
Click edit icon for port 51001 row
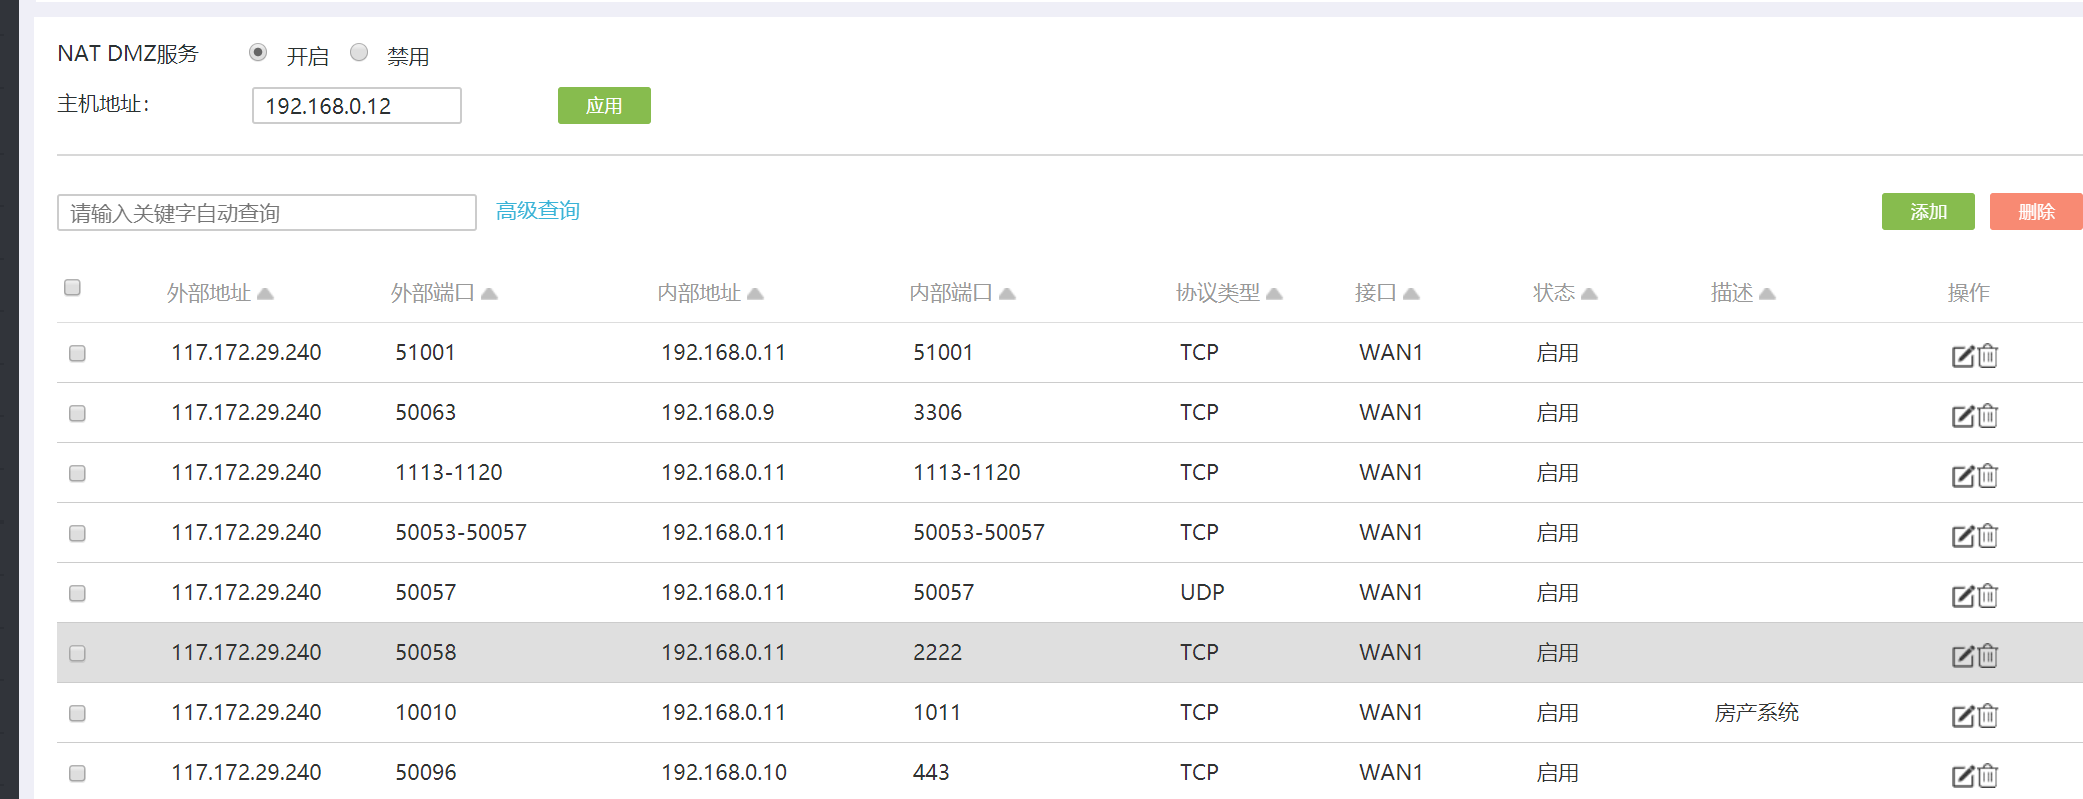pyautogui.click(x=1962, y=356)
